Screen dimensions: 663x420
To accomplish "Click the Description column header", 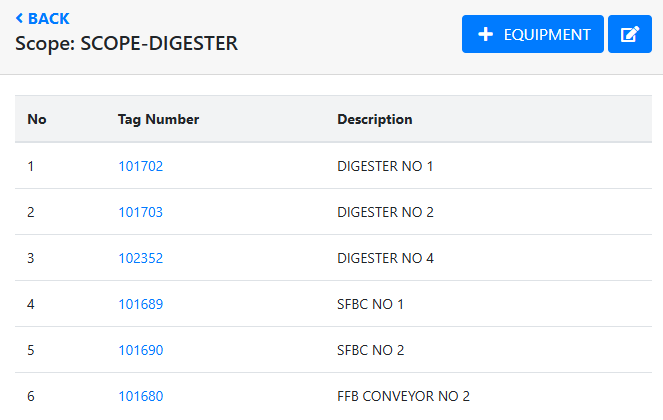I will pos(374,120).
